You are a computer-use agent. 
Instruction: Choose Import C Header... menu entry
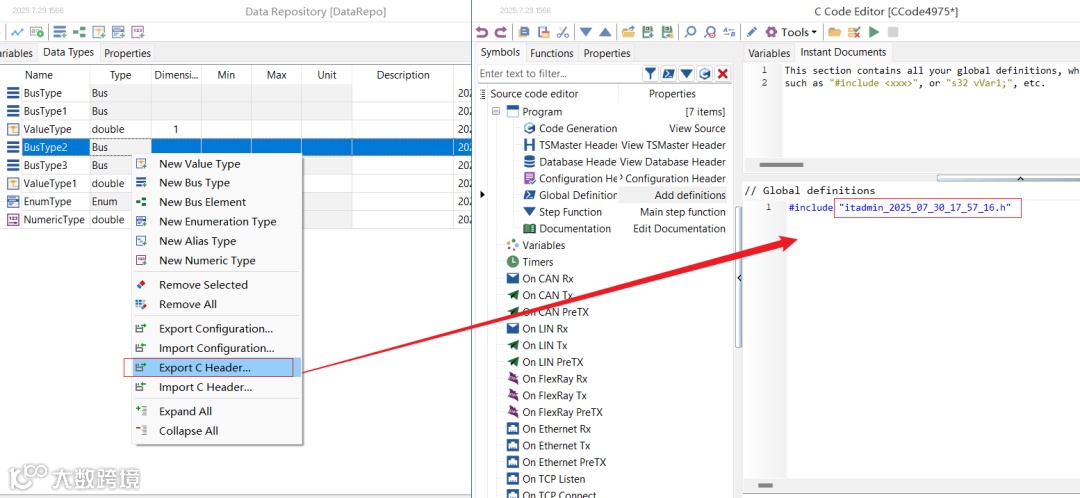(x=217, y=387)
